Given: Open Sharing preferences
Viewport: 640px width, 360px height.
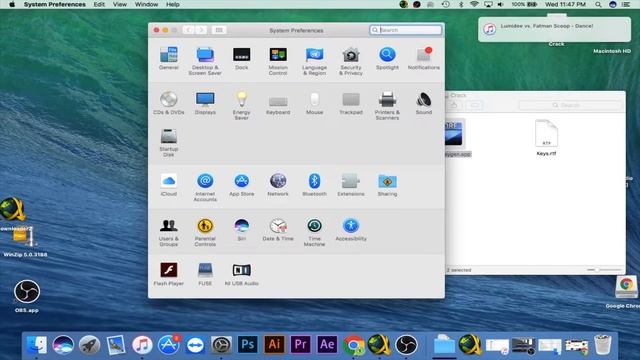Looking at the screenshot, I should [x=387, y=185].
